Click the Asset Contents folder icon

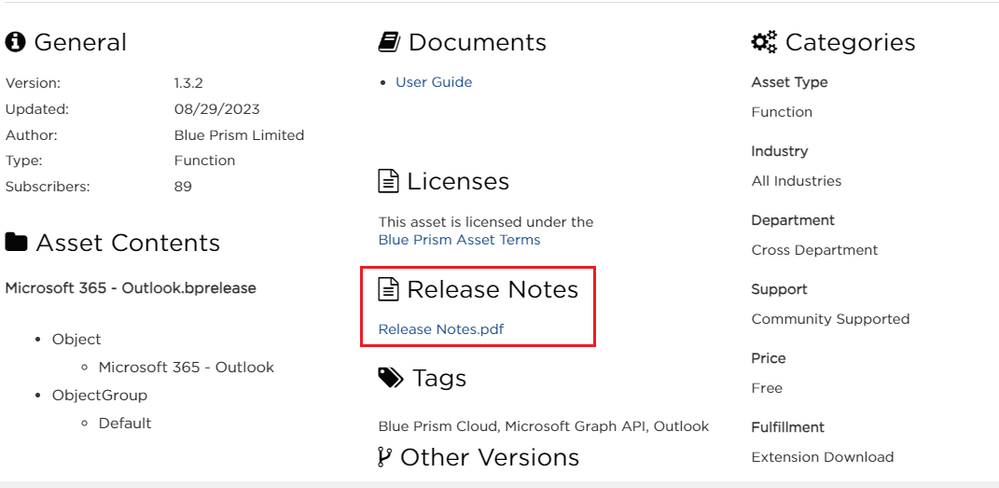pos(16,243)
